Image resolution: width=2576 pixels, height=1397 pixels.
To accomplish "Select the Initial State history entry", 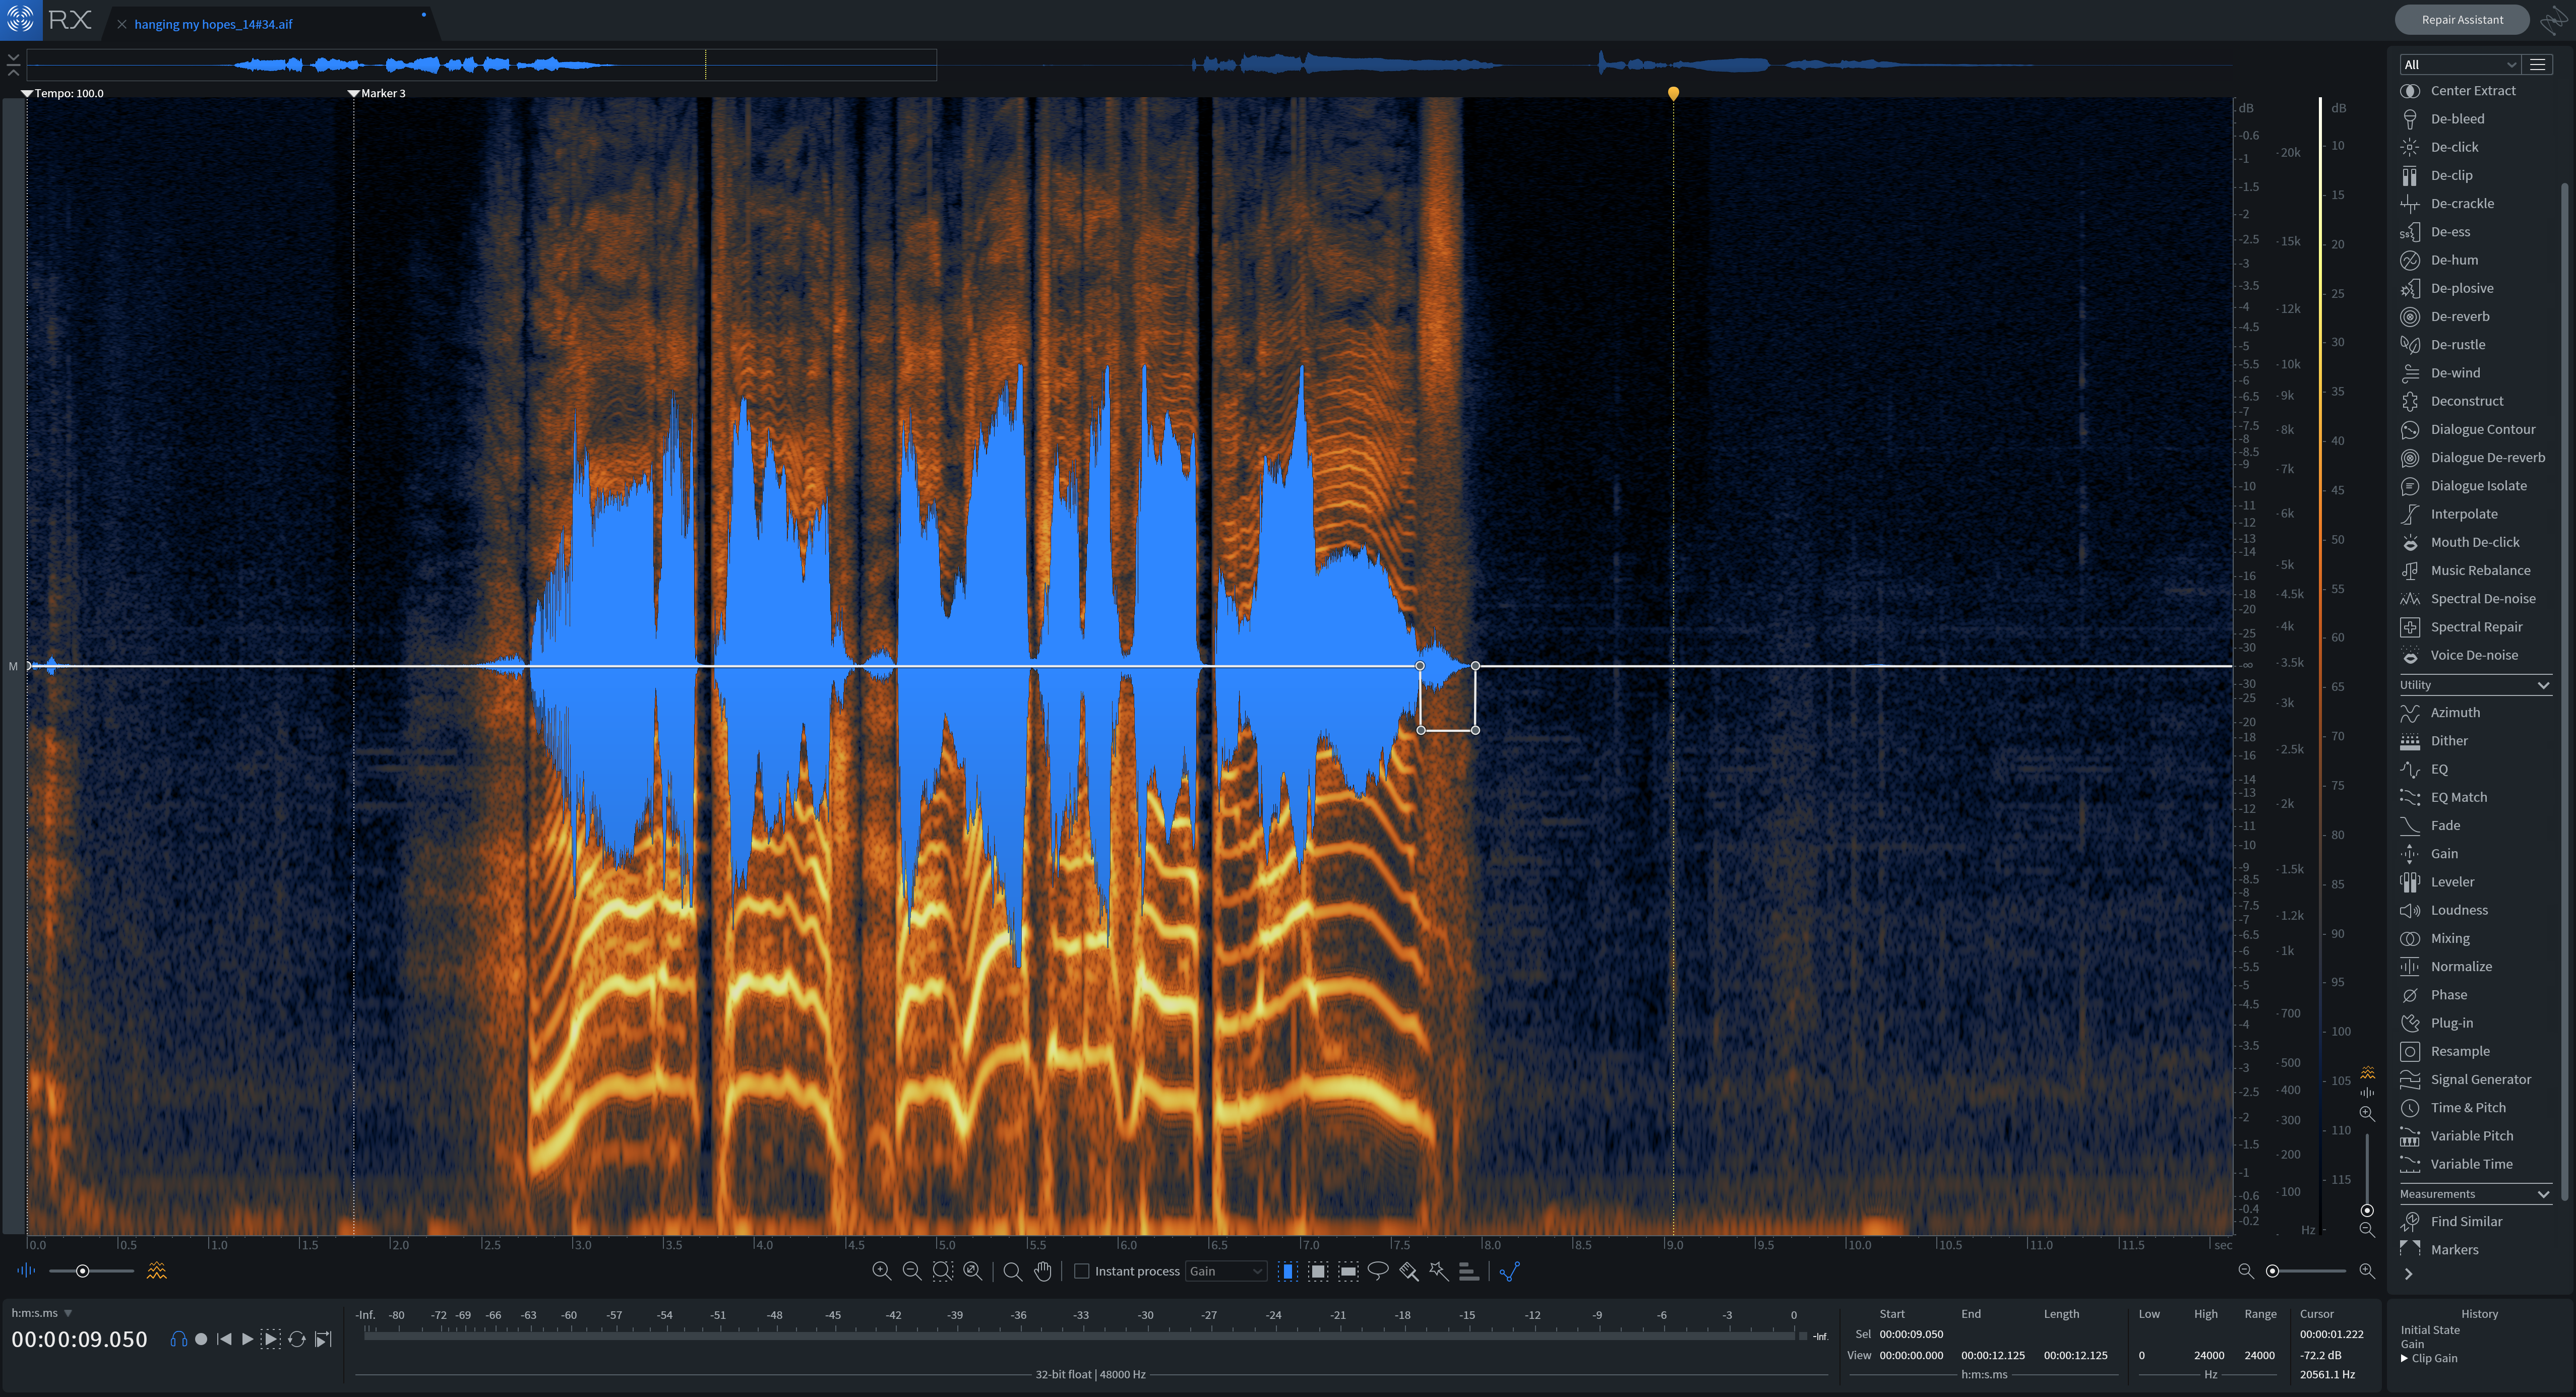I will point(2430,1331).
